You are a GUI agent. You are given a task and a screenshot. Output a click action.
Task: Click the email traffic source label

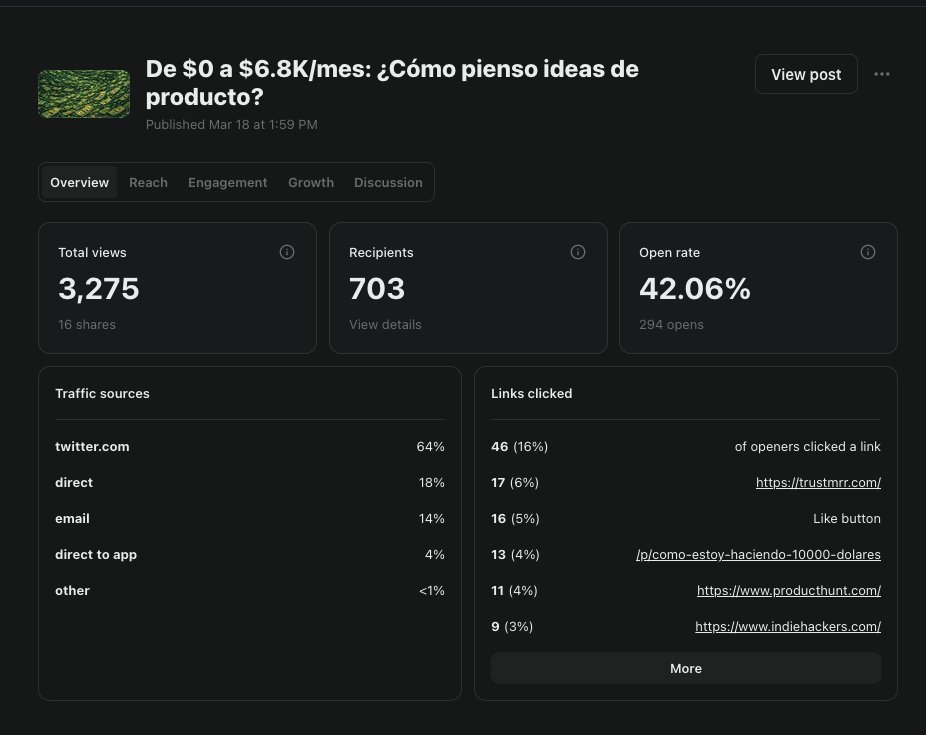point(72,518)
